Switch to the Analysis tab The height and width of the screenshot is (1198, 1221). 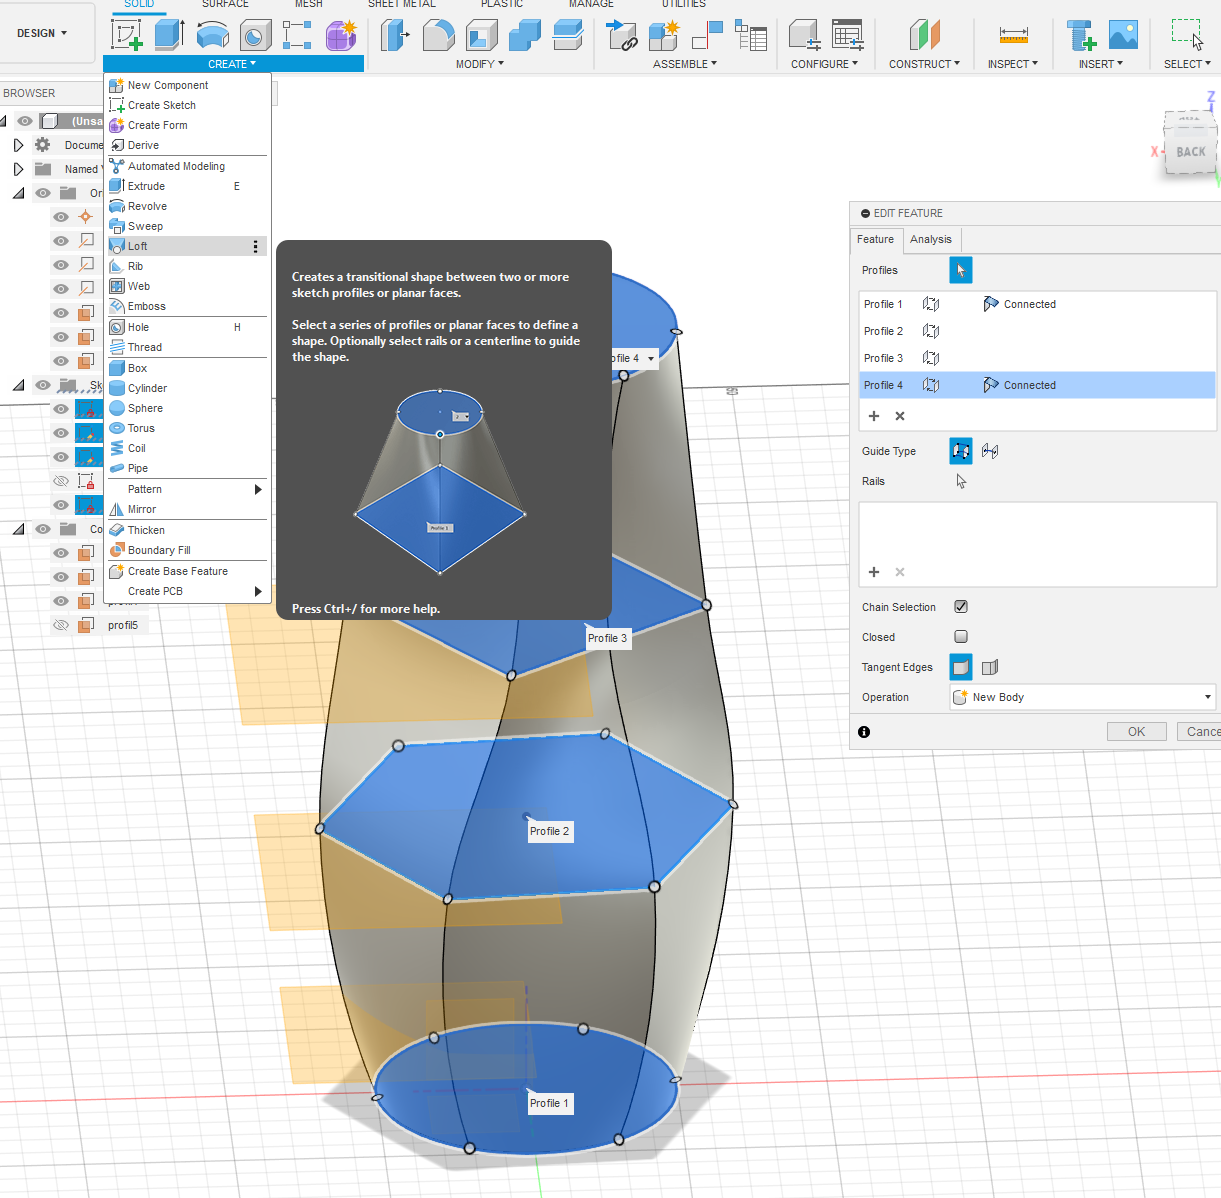point(930,239)
